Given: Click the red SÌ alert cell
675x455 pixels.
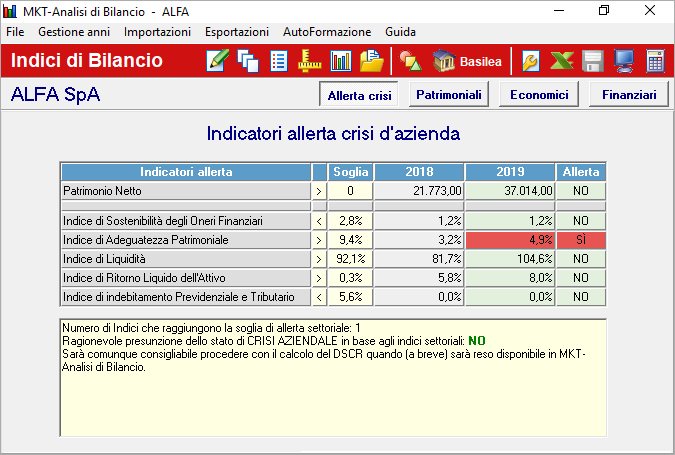Looking at the screenshot, I should point(581,240).
